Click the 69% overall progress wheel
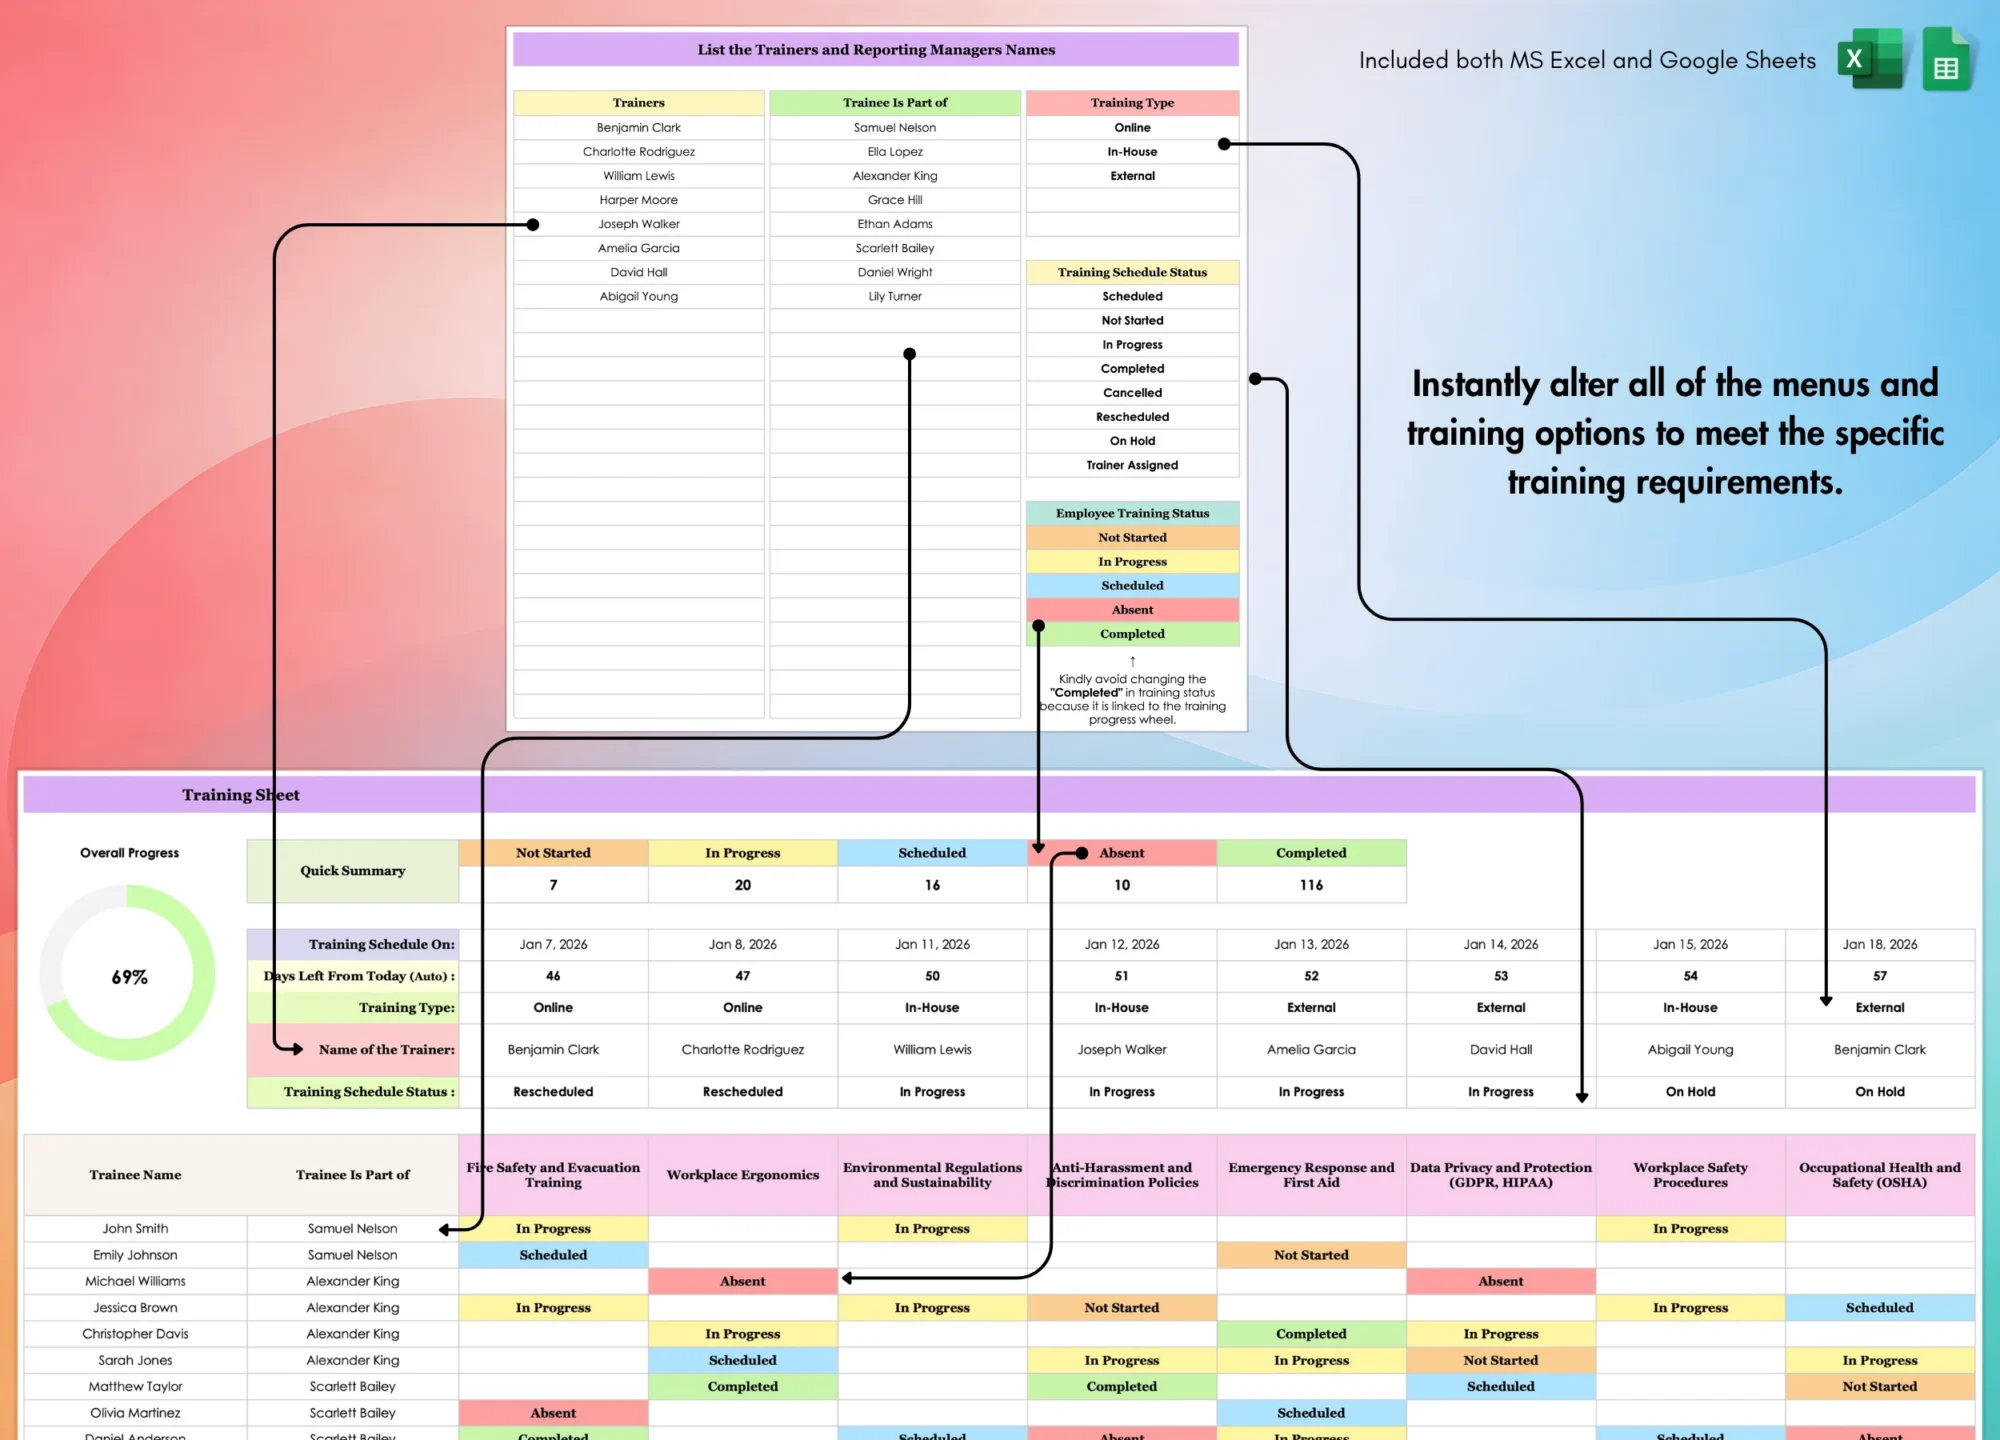 click(x=128, y=973)
